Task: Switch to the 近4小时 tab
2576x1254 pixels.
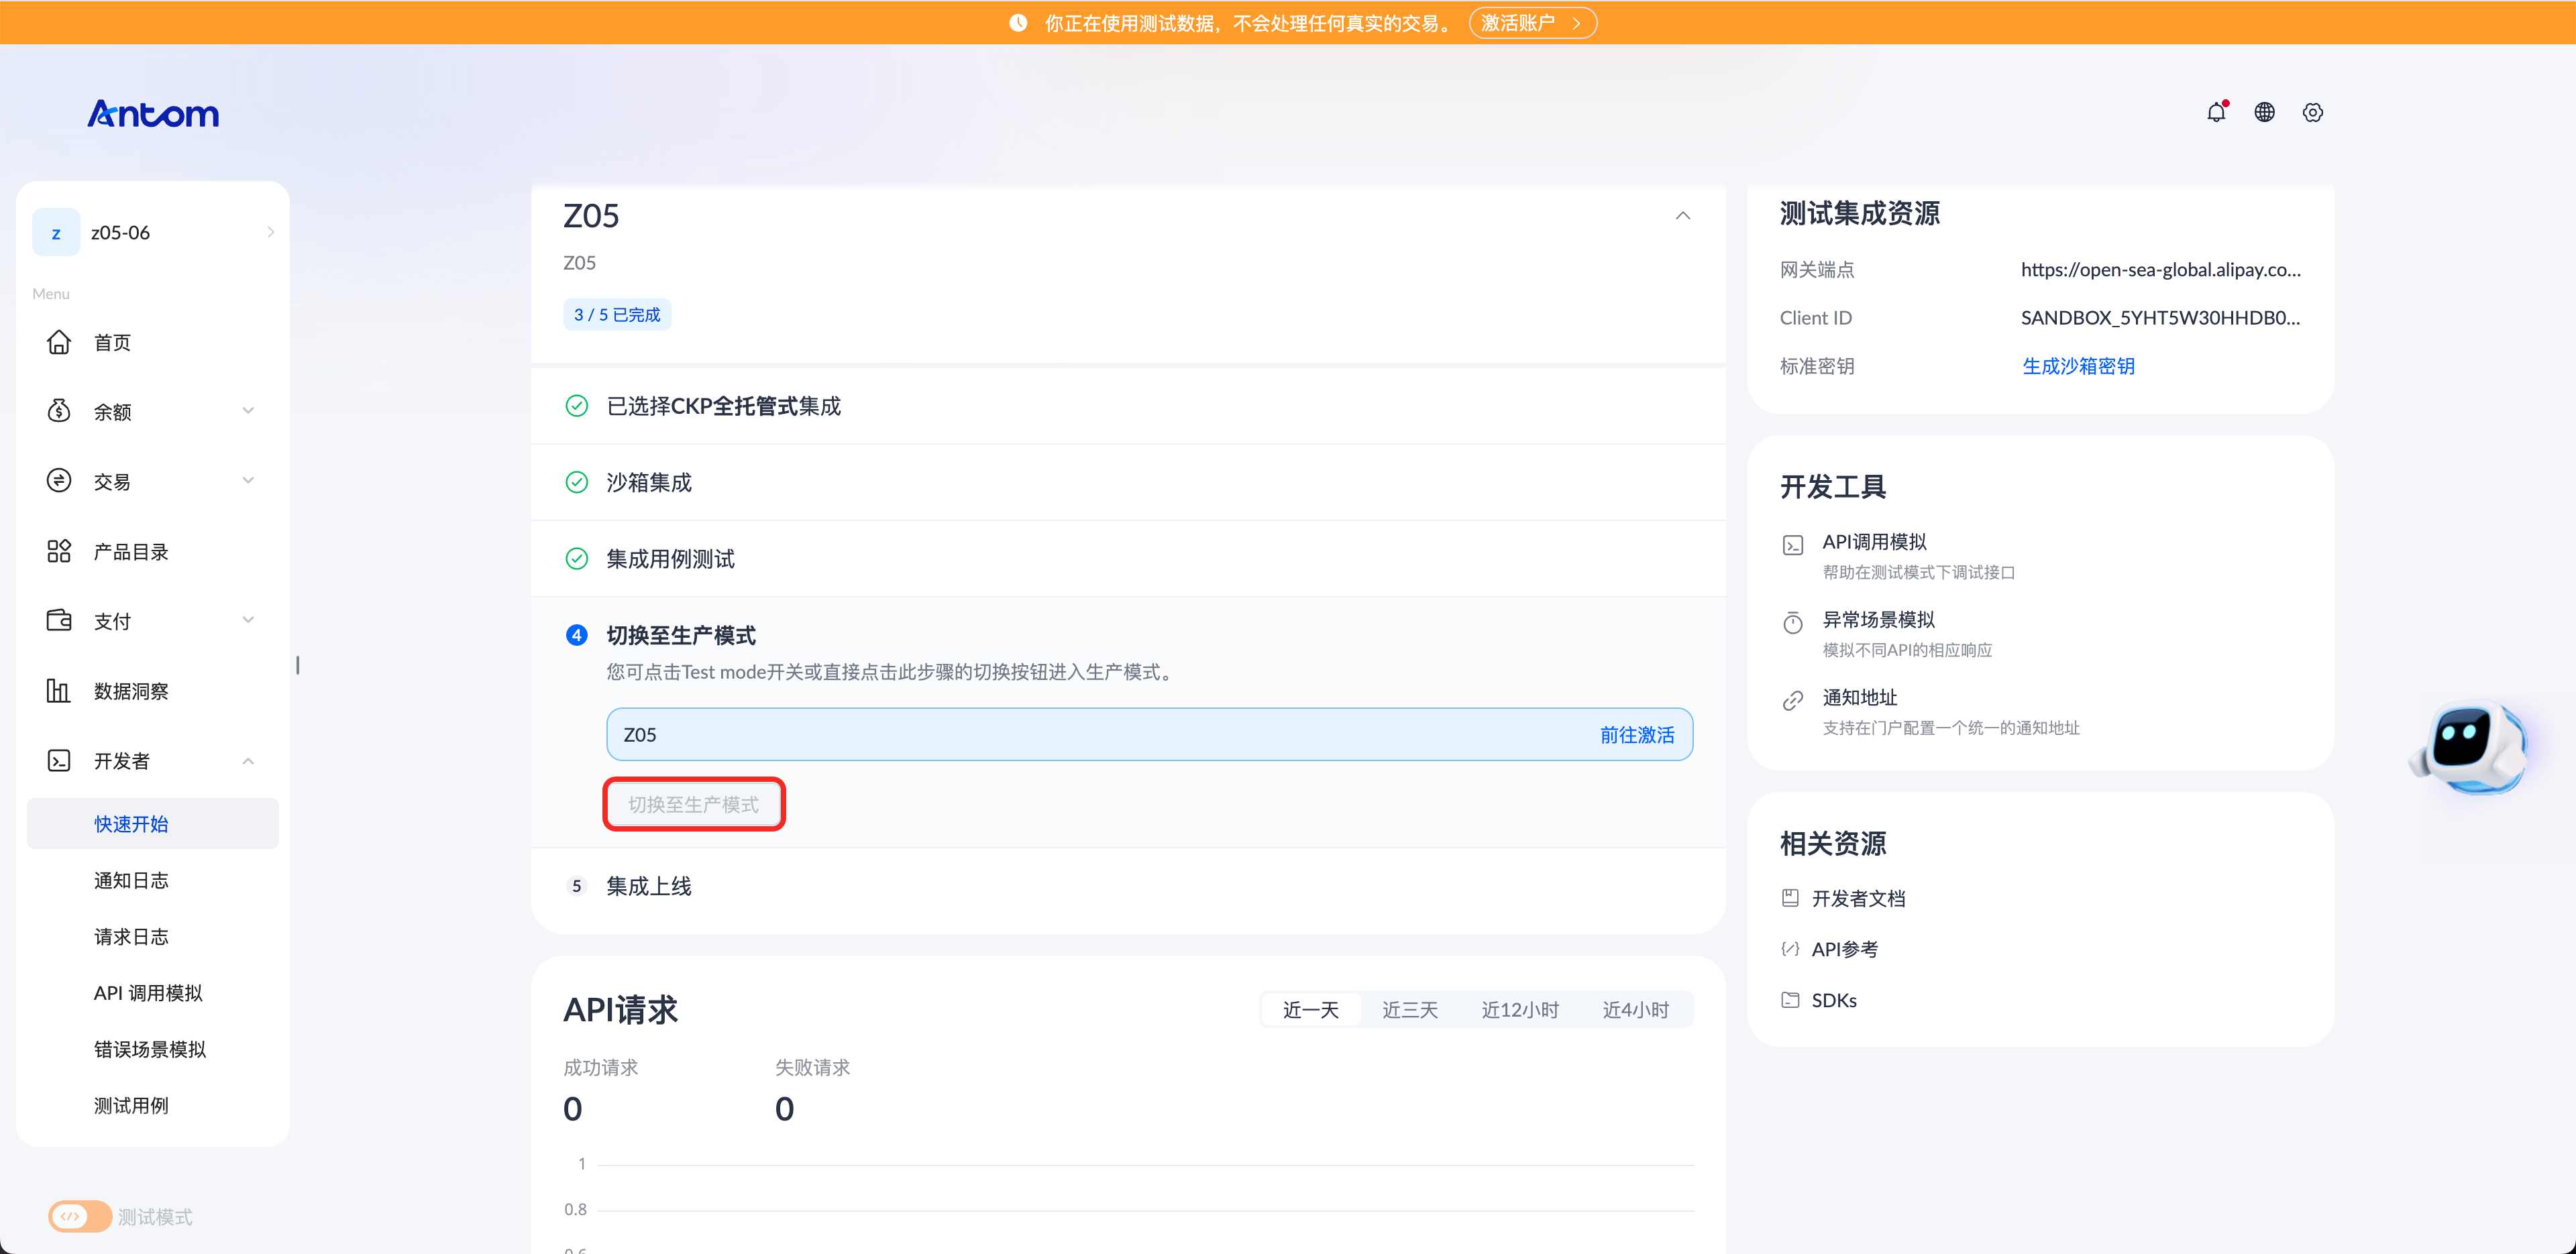Action: pos(1636,1010)
